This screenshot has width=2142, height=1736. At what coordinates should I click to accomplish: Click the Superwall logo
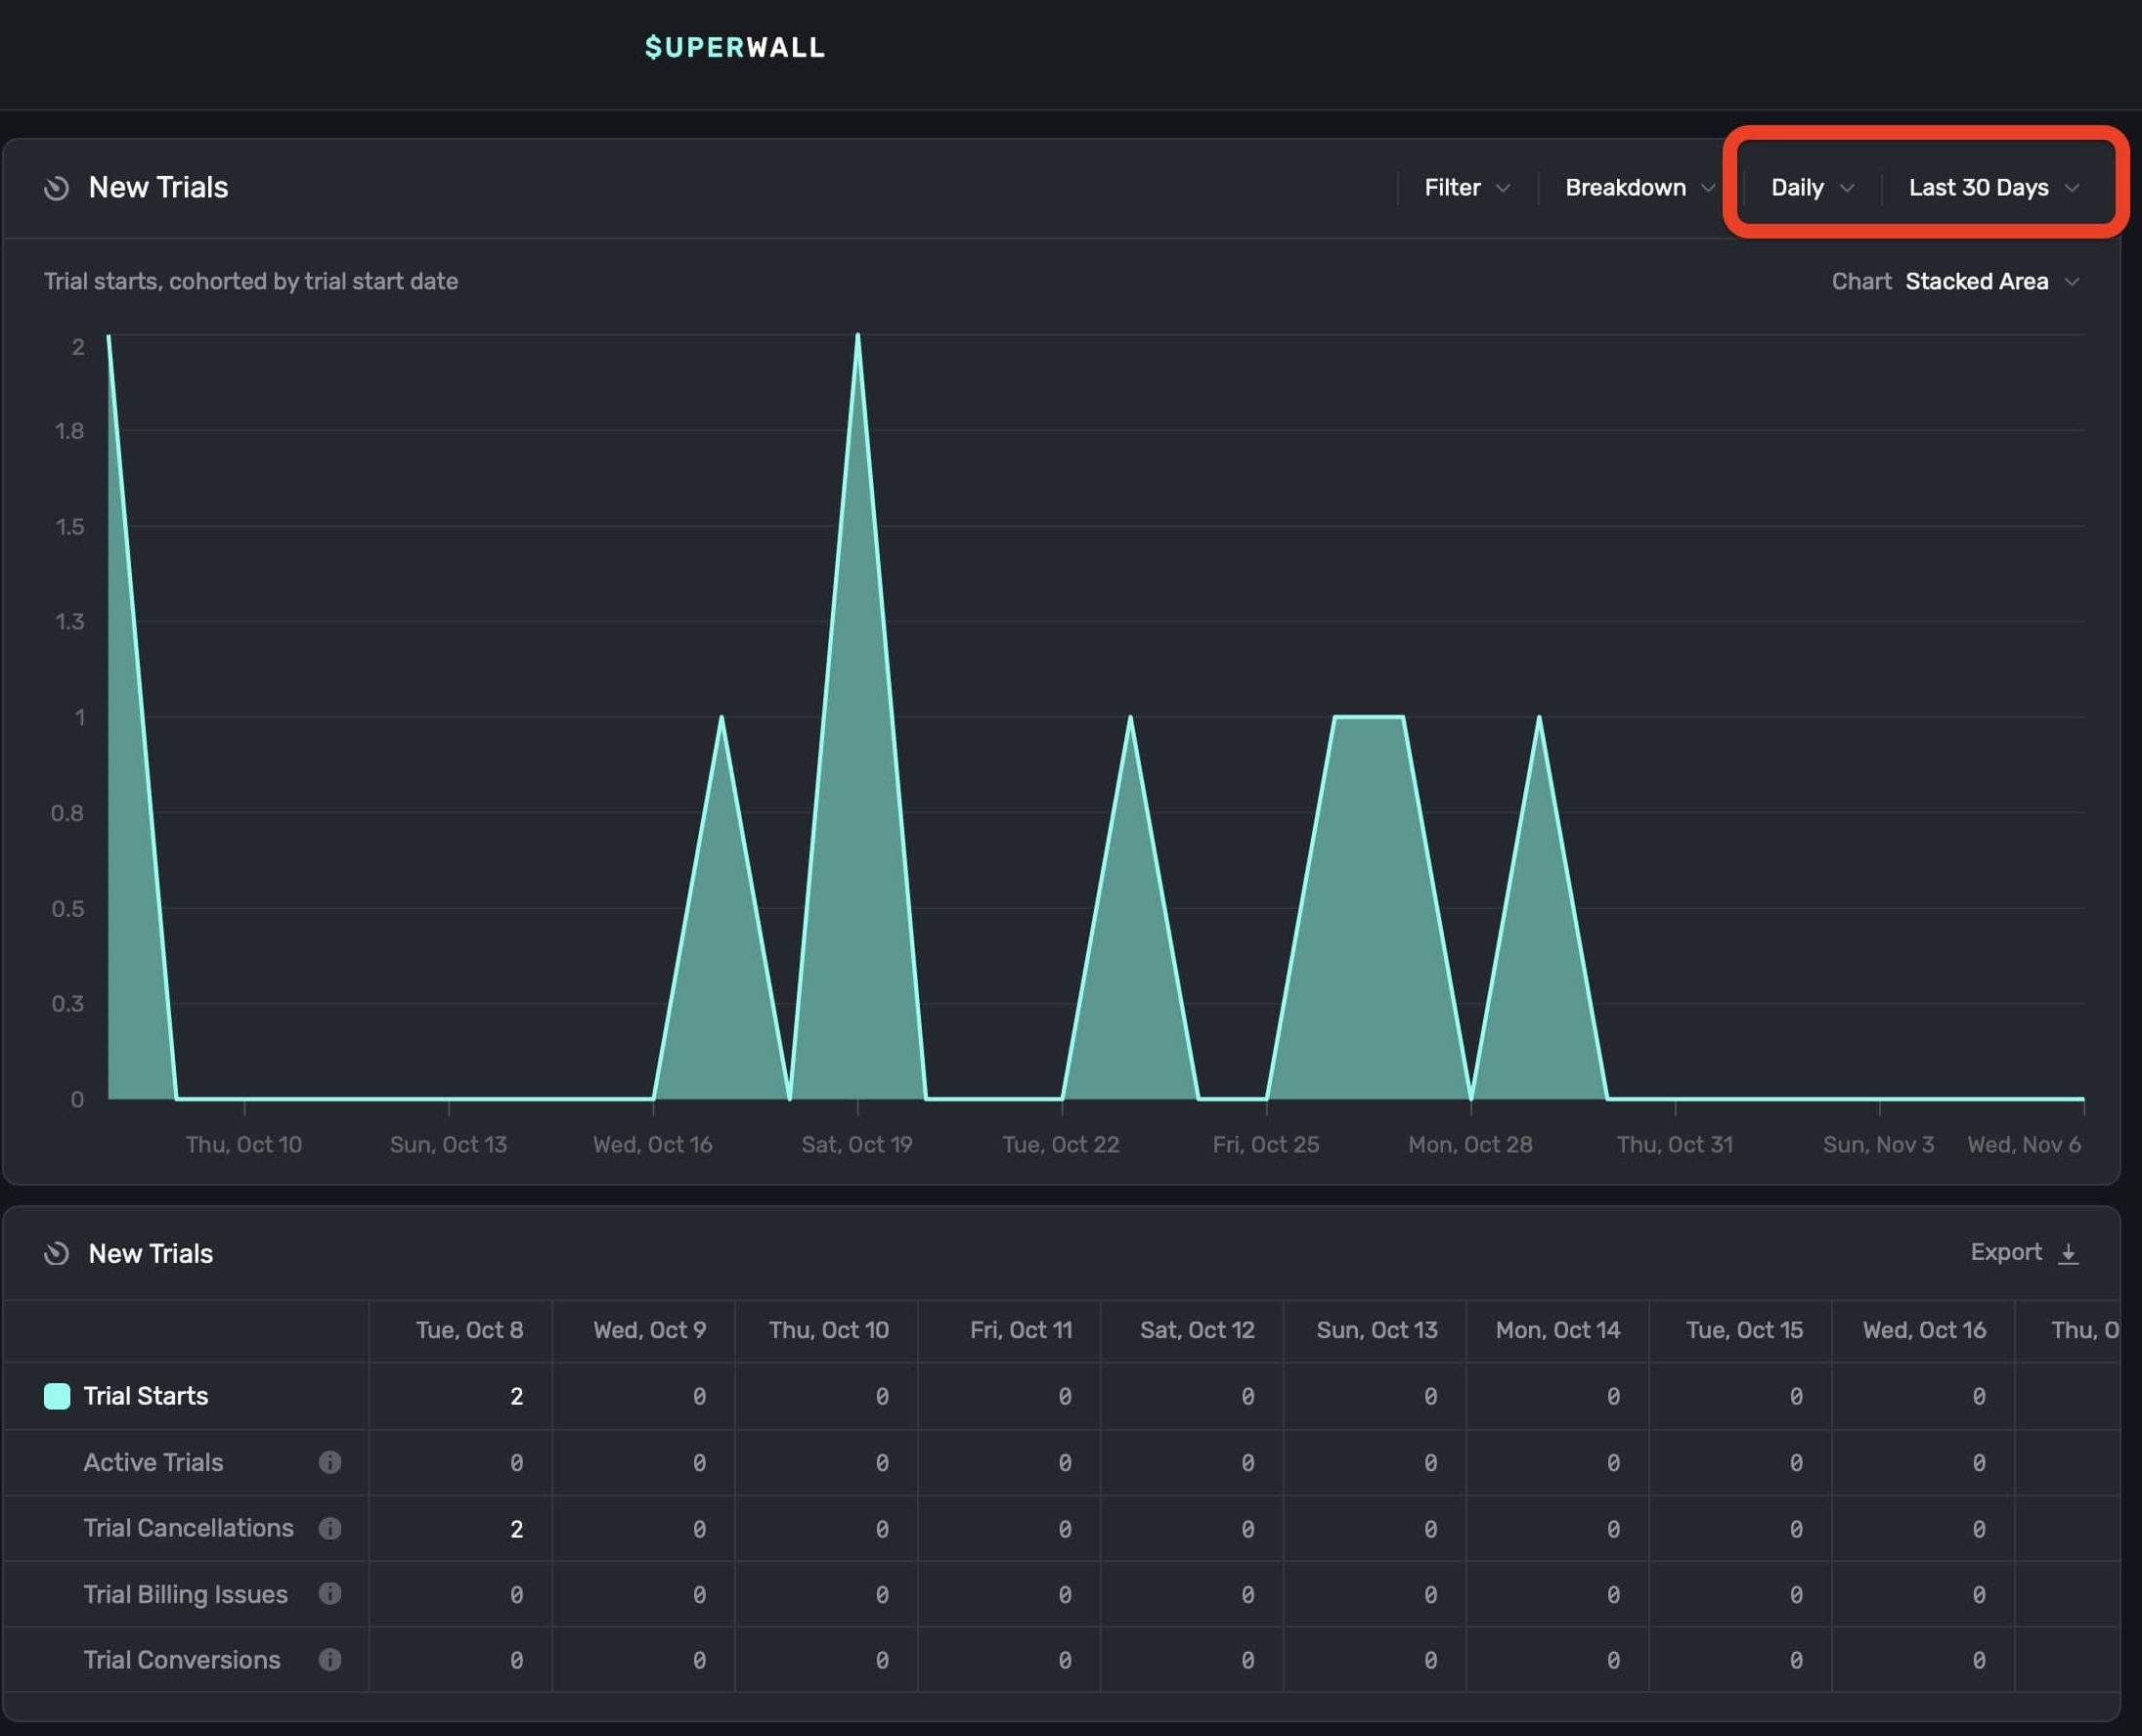tap(735, 47)
